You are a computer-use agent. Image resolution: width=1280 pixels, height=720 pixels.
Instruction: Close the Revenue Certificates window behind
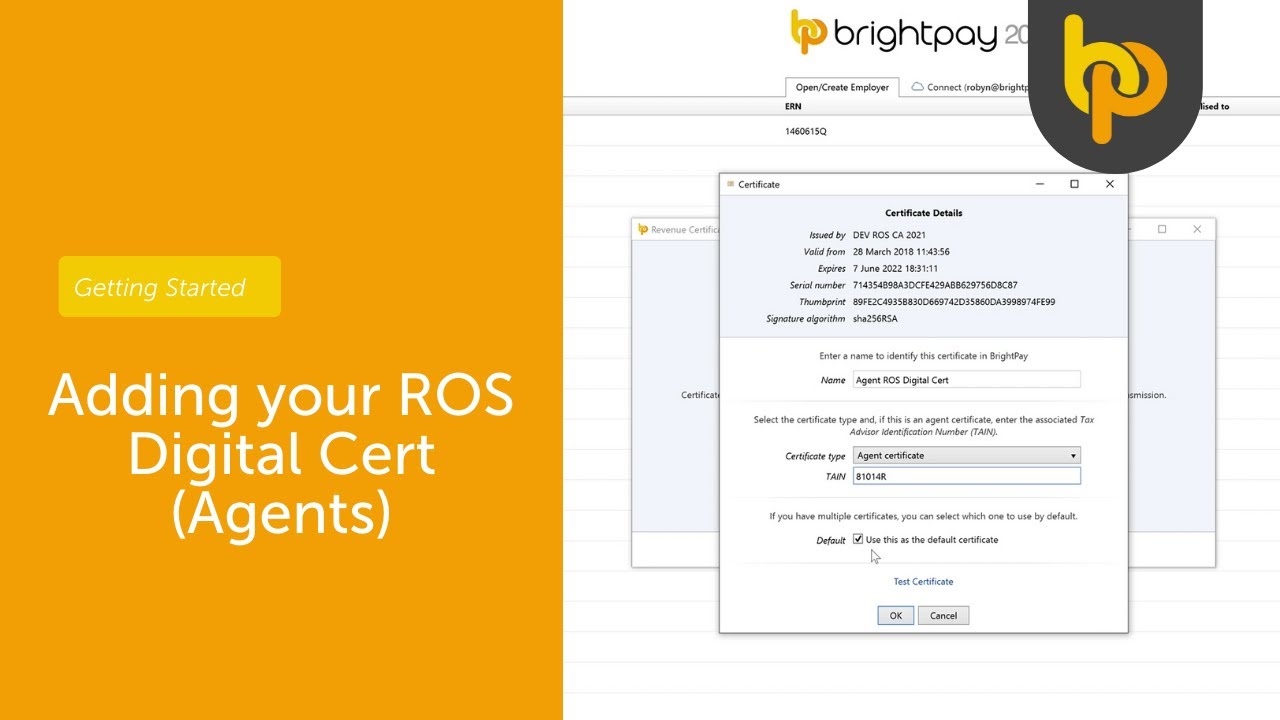click(x=1197, y=229)
